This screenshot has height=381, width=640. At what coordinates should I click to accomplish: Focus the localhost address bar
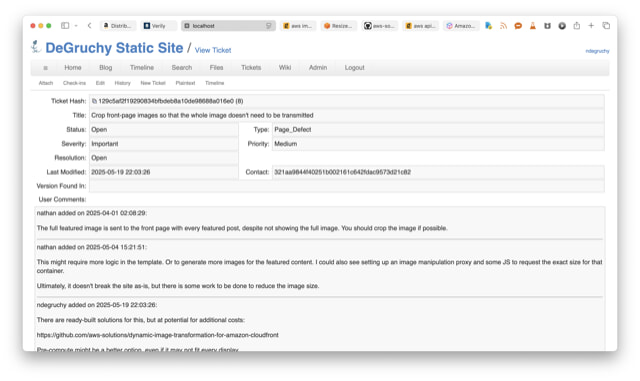(228, 26)
